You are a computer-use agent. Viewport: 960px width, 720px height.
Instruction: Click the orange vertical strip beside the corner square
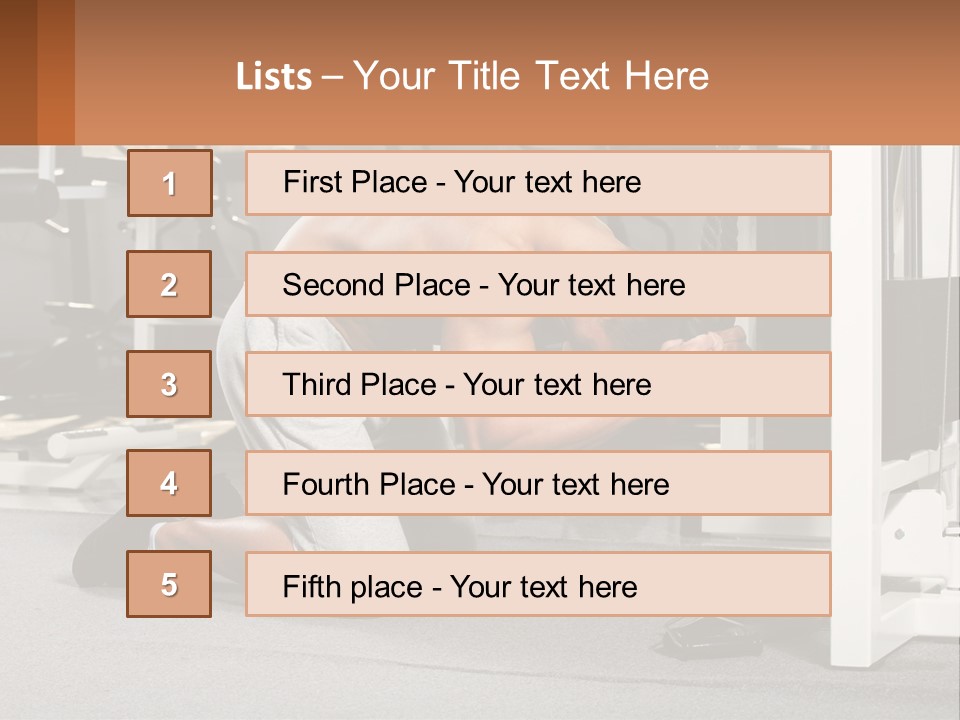[56, 72]
